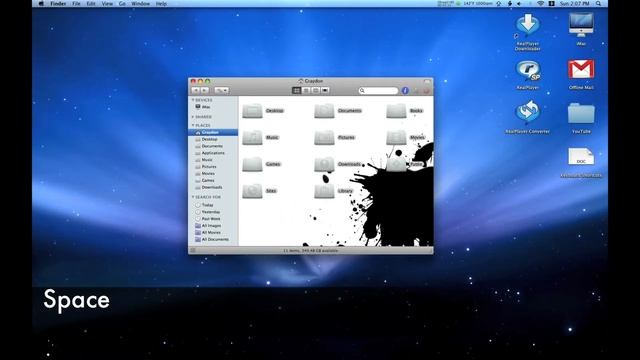The height and width of the screenshot is (360, 640).
Task: Go forward with the Finder forward button
Action: click(205, 91)
